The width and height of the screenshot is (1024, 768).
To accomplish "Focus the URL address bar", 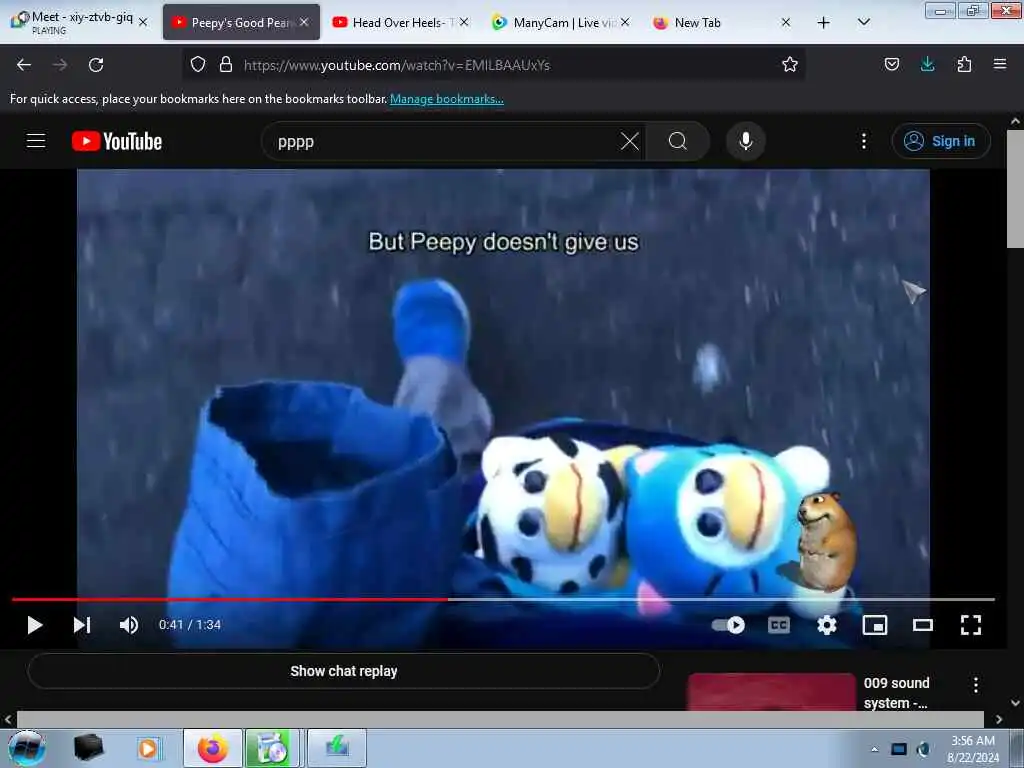I will click(x=496, y=65).
